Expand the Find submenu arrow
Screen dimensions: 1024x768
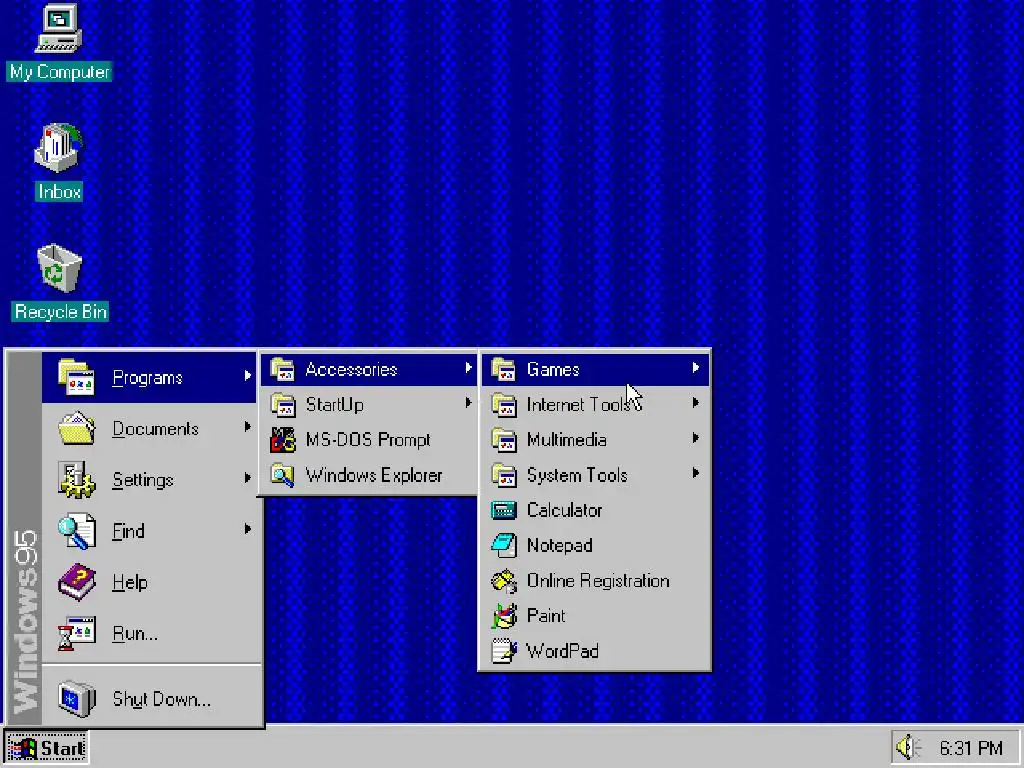coord(248,528)
